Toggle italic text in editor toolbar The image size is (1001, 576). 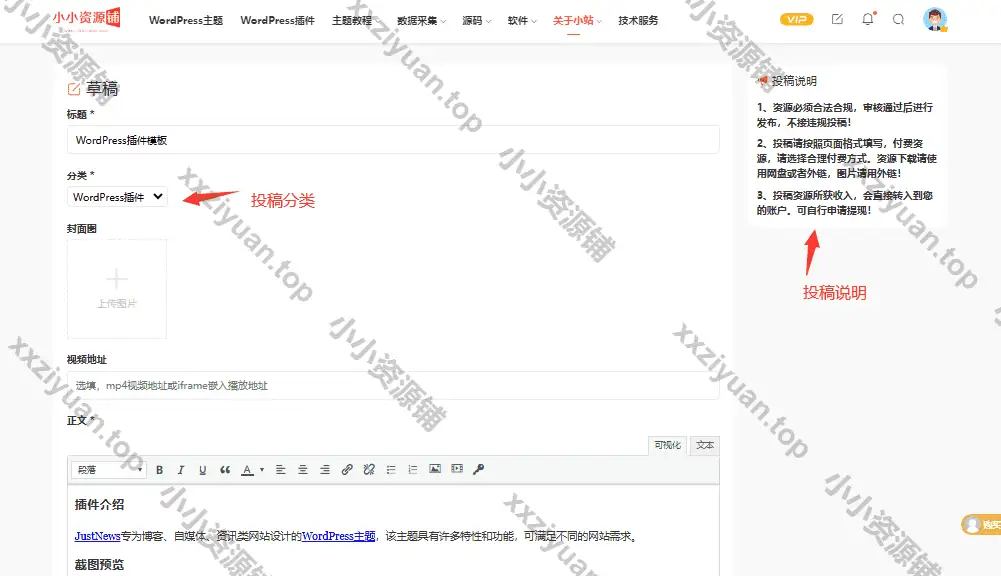click(x=180, y=470)
